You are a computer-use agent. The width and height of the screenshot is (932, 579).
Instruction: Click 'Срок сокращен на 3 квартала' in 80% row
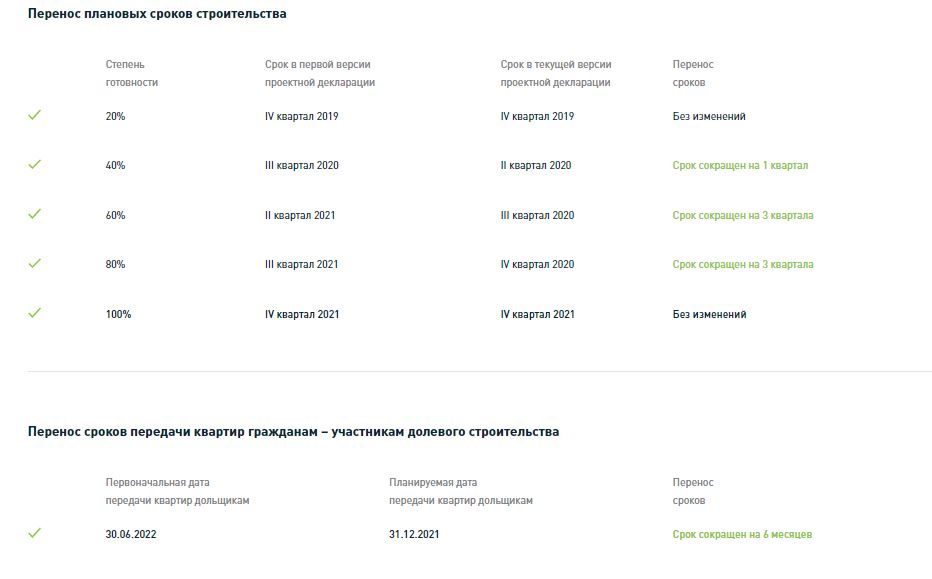click(743, 264)
